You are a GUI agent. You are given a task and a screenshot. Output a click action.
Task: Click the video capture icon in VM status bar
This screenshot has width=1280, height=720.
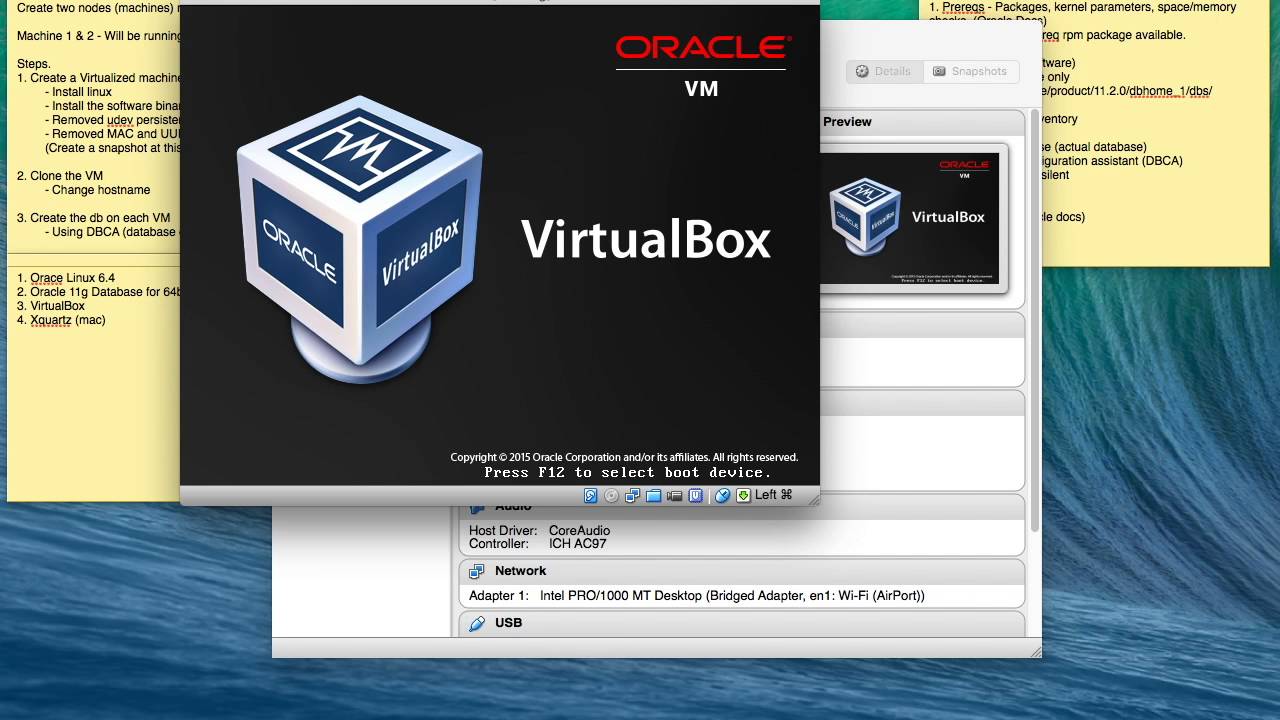[x=675, y=495]
